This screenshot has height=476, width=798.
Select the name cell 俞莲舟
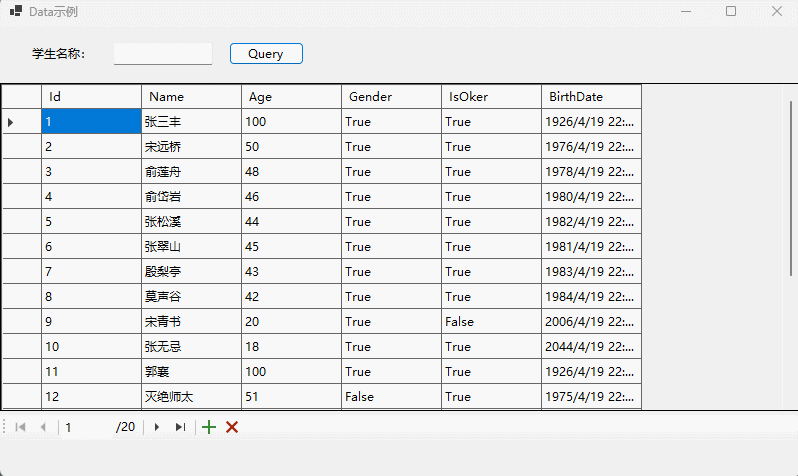tap(191, 172)
